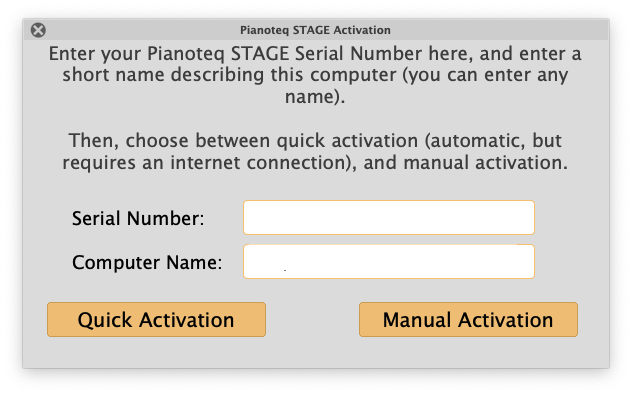The height and width of the screenshot is (395, 632).
Task: Focus the Computer Name text box
Action: click(x=389, y=261)
